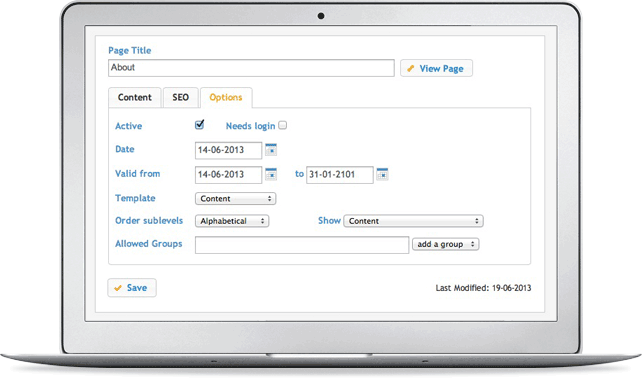This screenshot has height=379, width=642.
Task: Expand the Order sublevels Alphabetical dropdown
Action: 232,221
